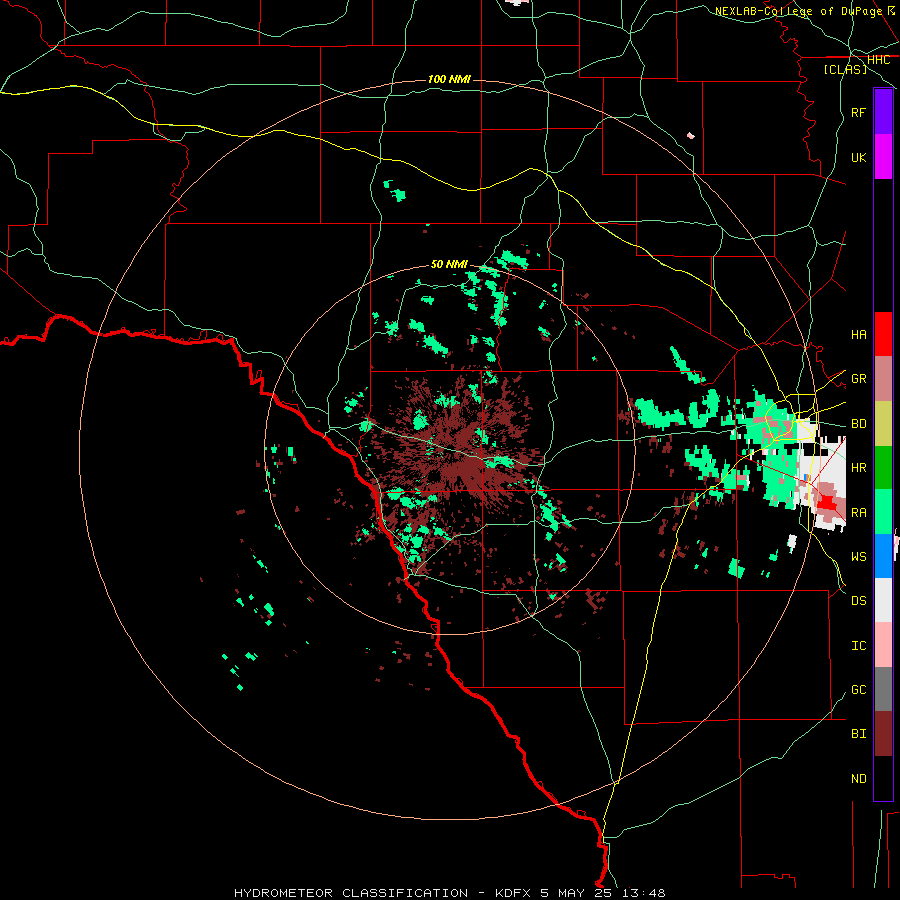Click the red HA legend color swatch
Viewport: 900px width, 900px height.
coord(883,334)
